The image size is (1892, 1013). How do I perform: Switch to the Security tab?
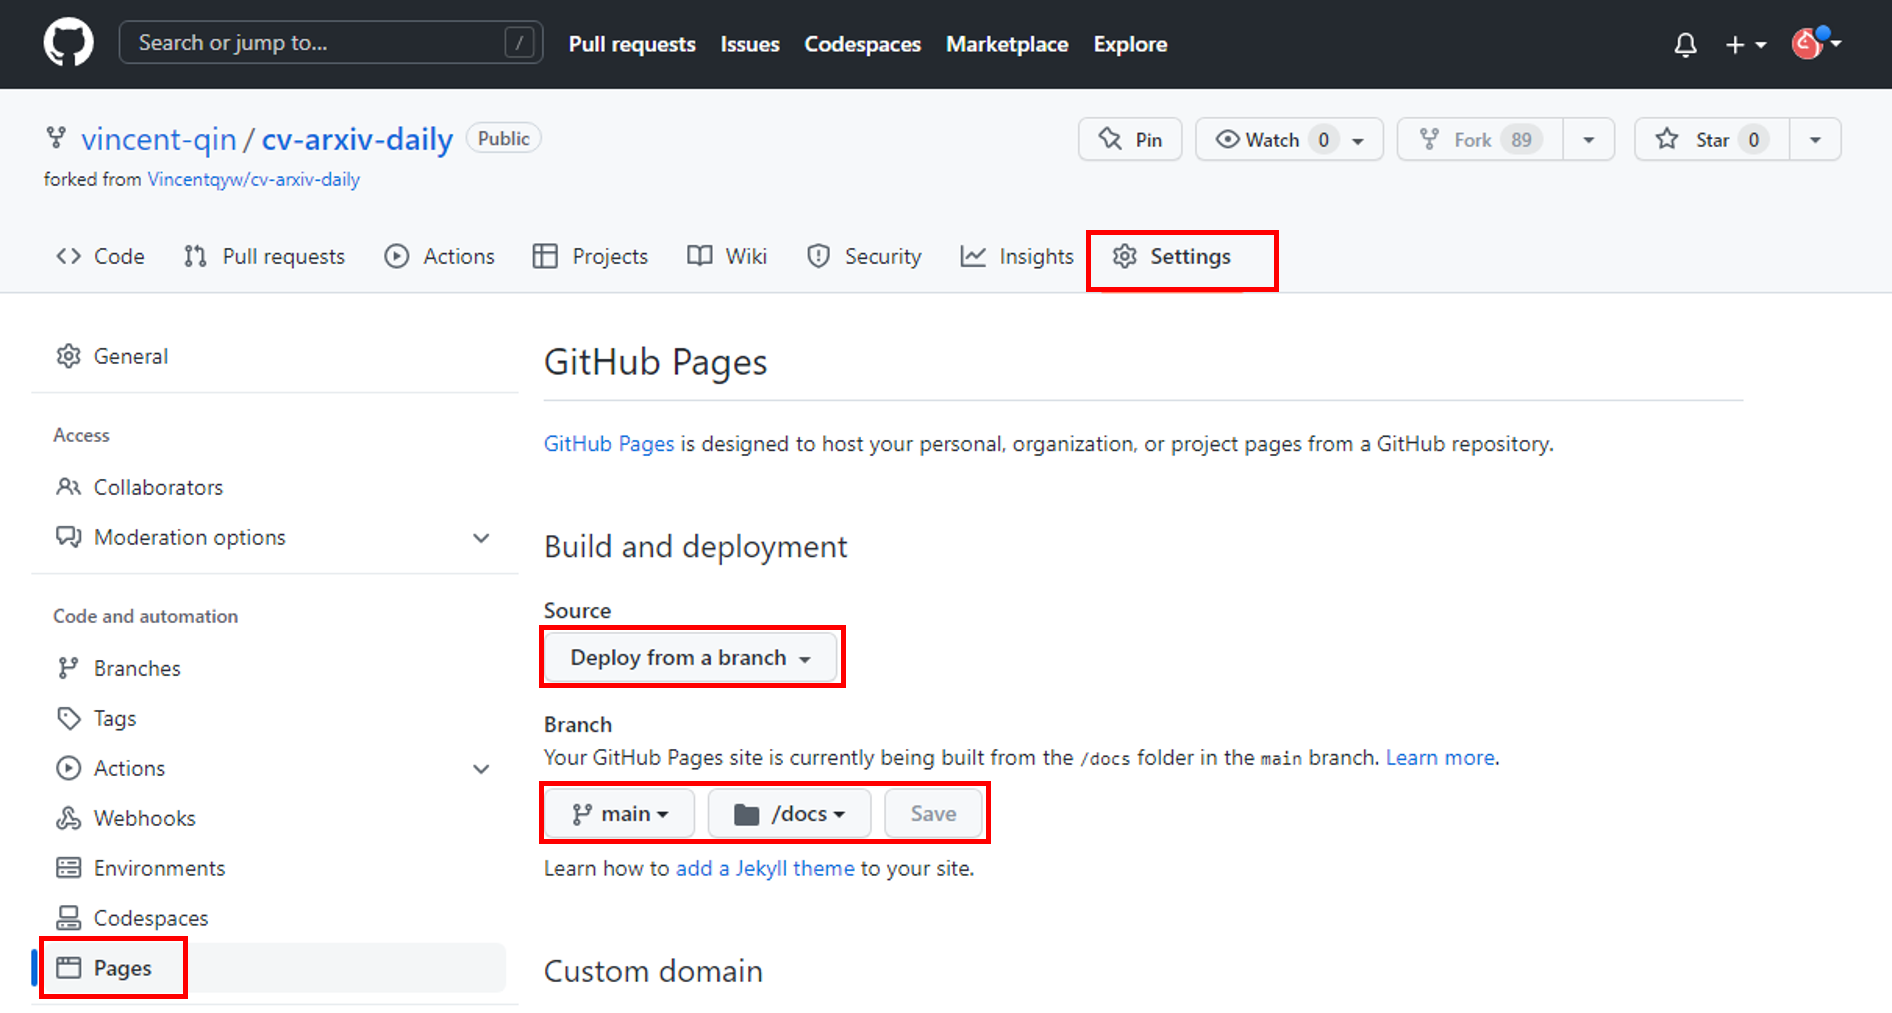[864, 257]
